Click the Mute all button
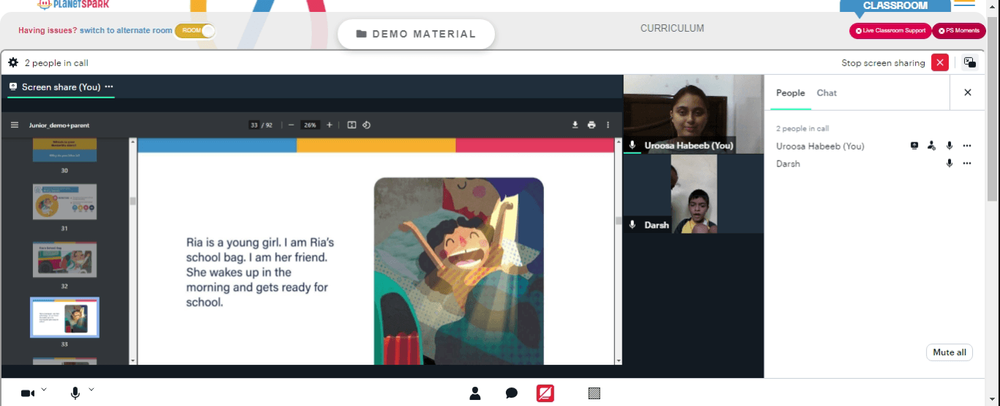 [949, 352]
